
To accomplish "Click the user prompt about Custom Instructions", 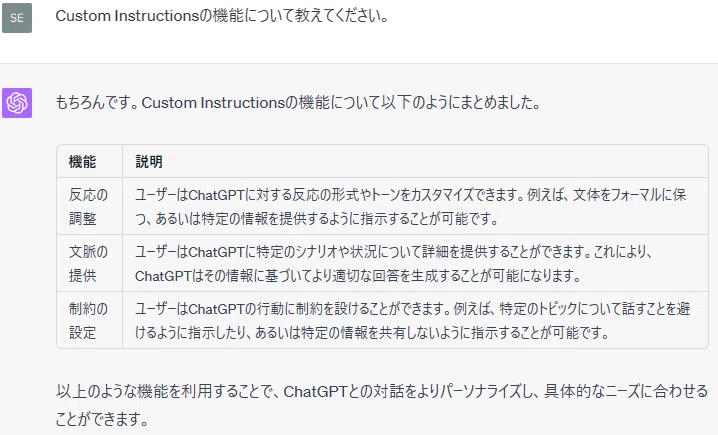I will point(222,16).
